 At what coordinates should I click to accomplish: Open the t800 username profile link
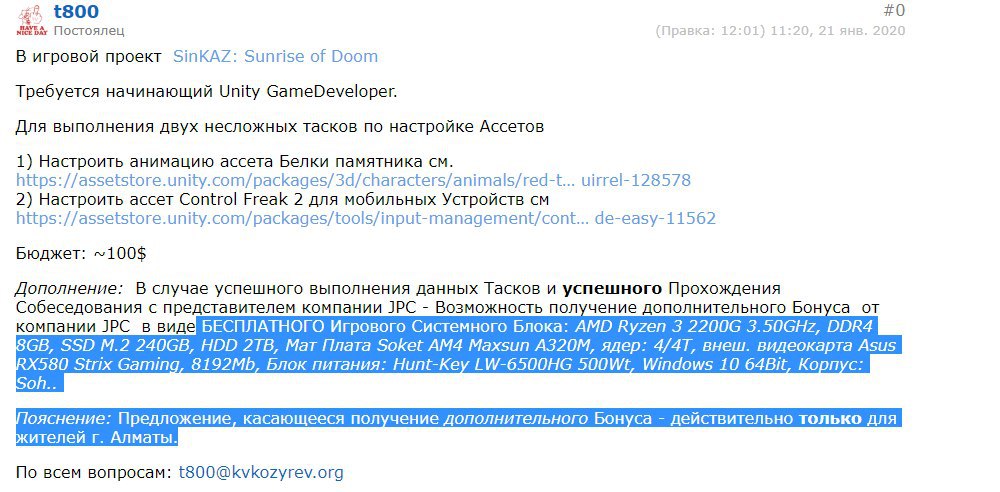[x=76, y=11]
